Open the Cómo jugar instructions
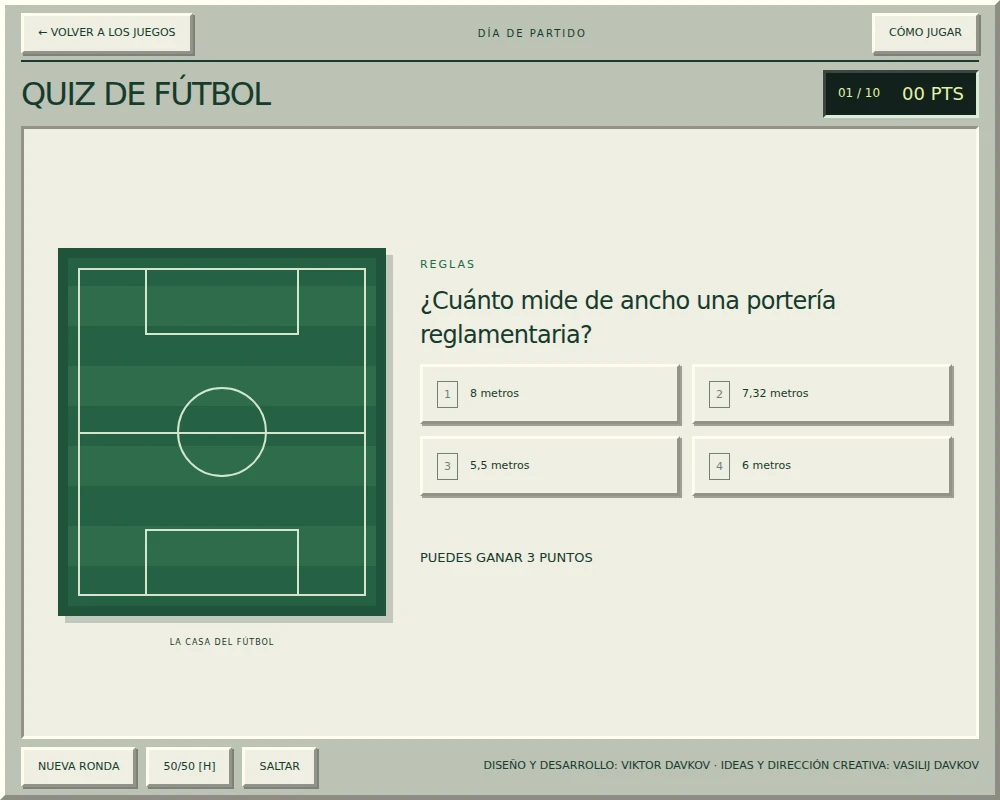Image resolution: width=1000 pixels, height=800 pixels. 925,33
